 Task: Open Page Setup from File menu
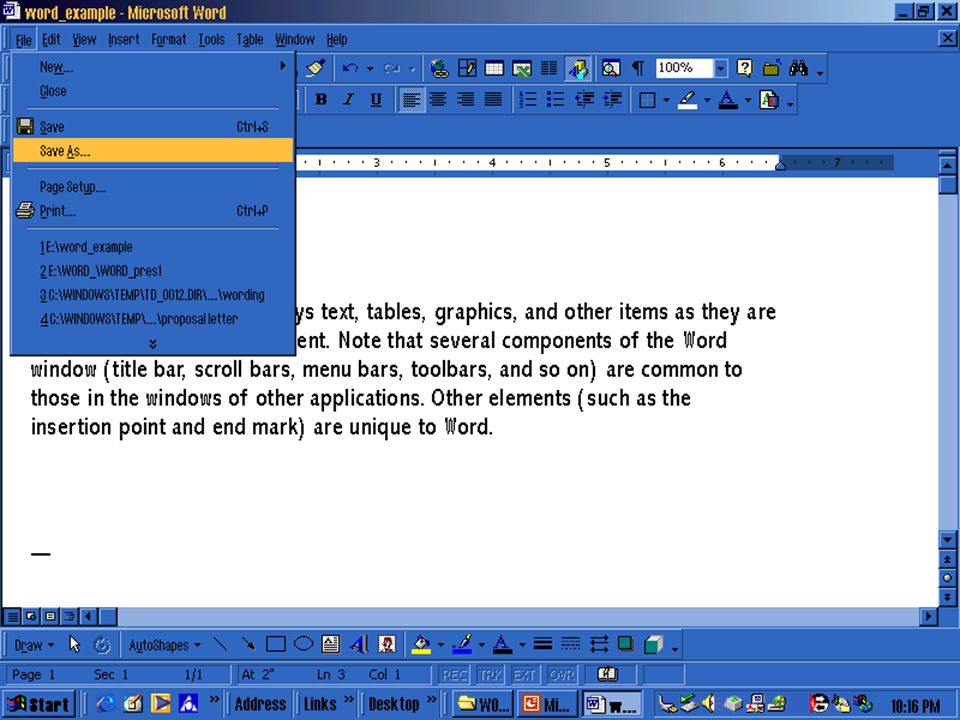(152, 187)
